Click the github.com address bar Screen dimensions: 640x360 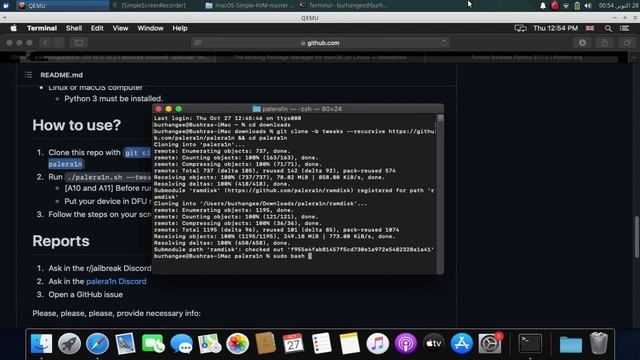(x=320, y=43)
